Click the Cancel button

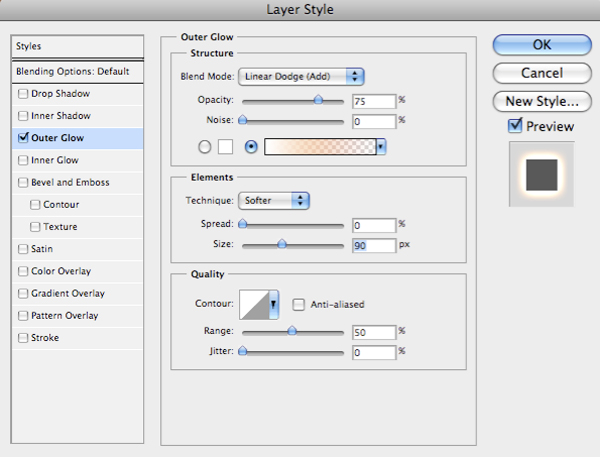[x=542, y=73]
